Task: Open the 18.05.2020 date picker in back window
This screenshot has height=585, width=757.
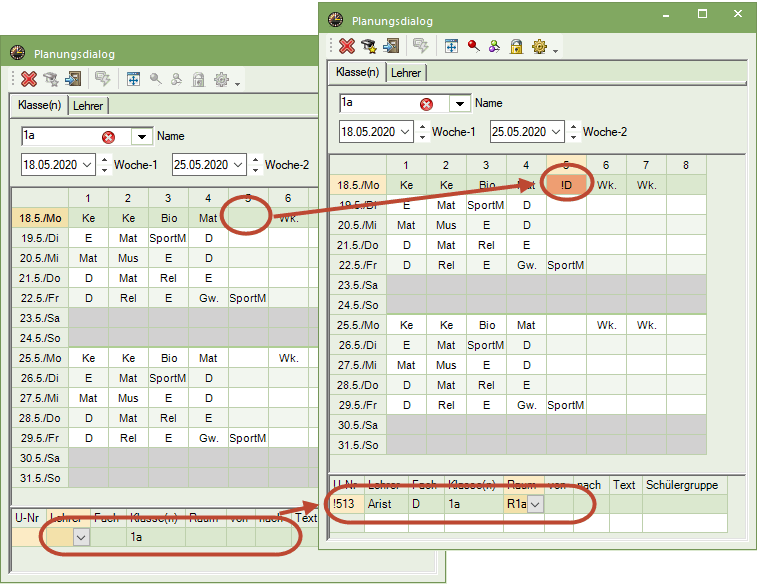Action: (87, 165)
